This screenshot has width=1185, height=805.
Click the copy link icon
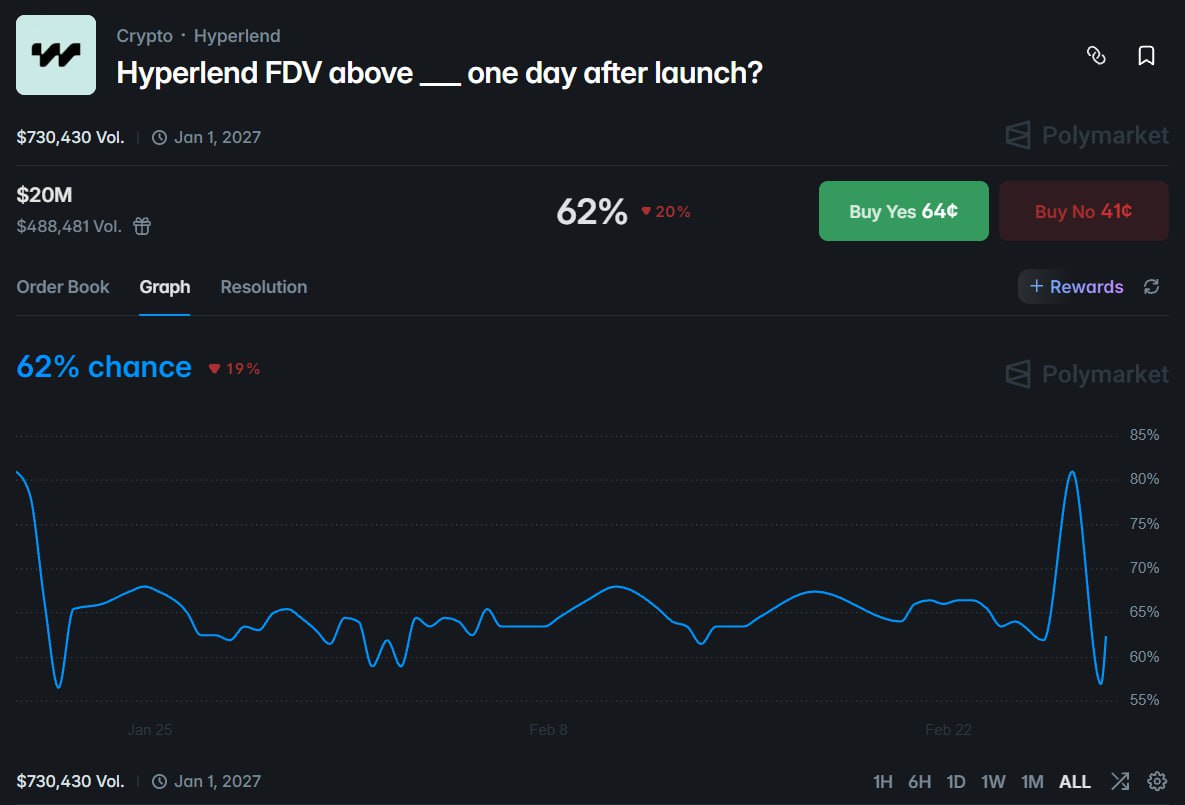[x=1097, y=56]
